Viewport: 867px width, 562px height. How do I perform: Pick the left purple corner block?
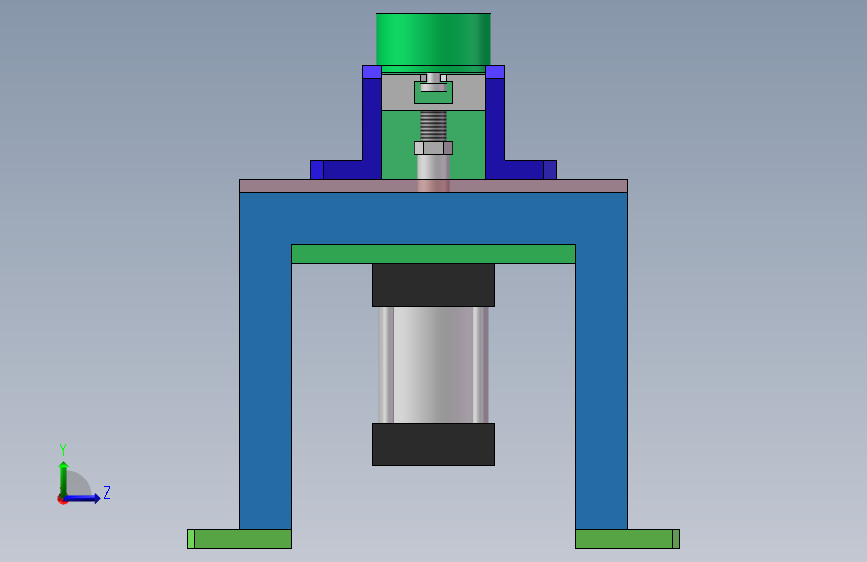click(x=372, y=72)
